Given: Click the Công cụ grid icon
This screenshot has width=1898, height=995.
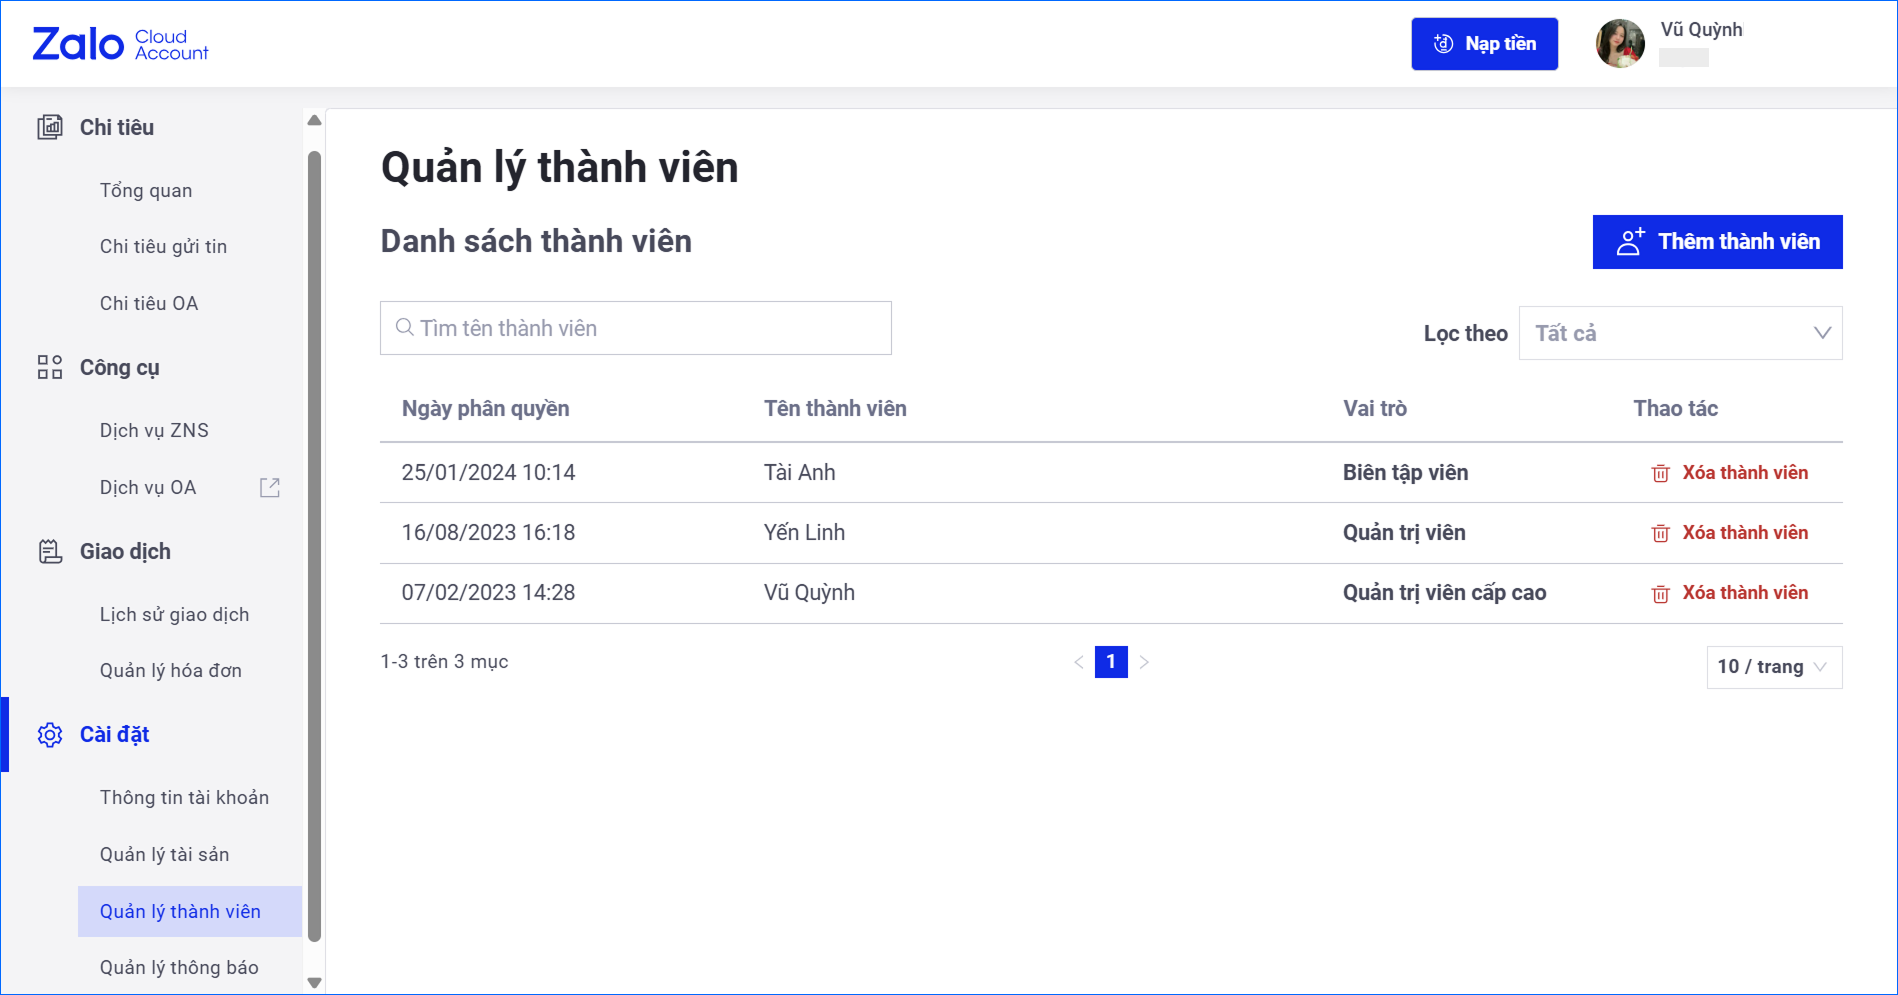Looking at the screenshot, I should 50,367.
